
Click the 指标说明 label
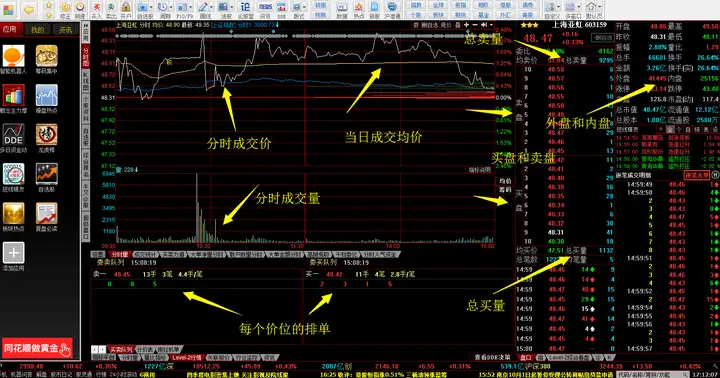479,170
